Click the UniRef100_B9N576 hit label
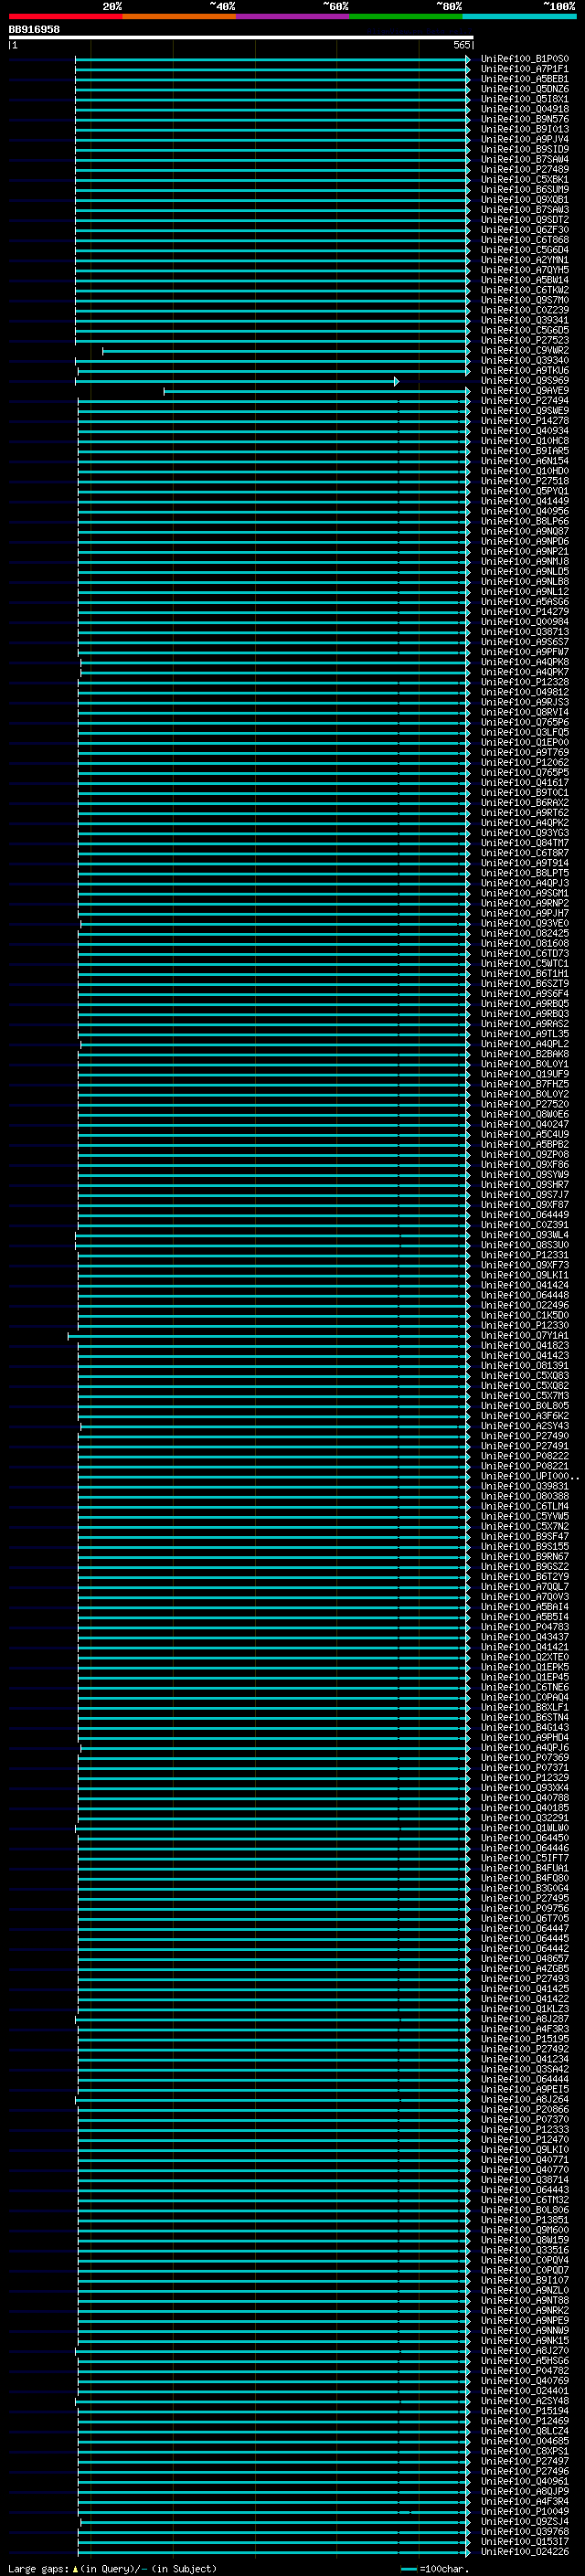Image resolution: width=585 pixels, height=2576 pixels. (525, 119)
